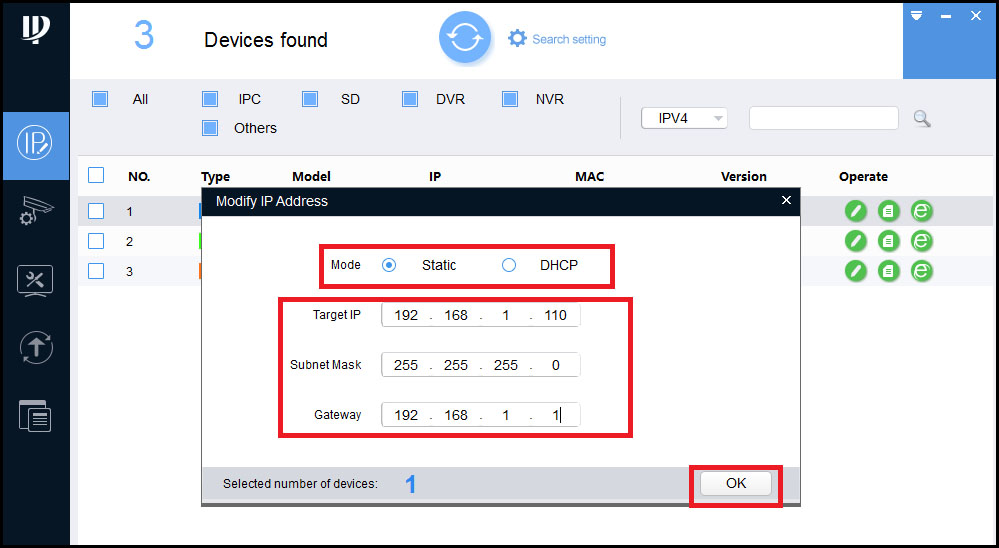Screen dimensions: 999x548
Task: Click the Target IP third octet 1
Action: 506,315
